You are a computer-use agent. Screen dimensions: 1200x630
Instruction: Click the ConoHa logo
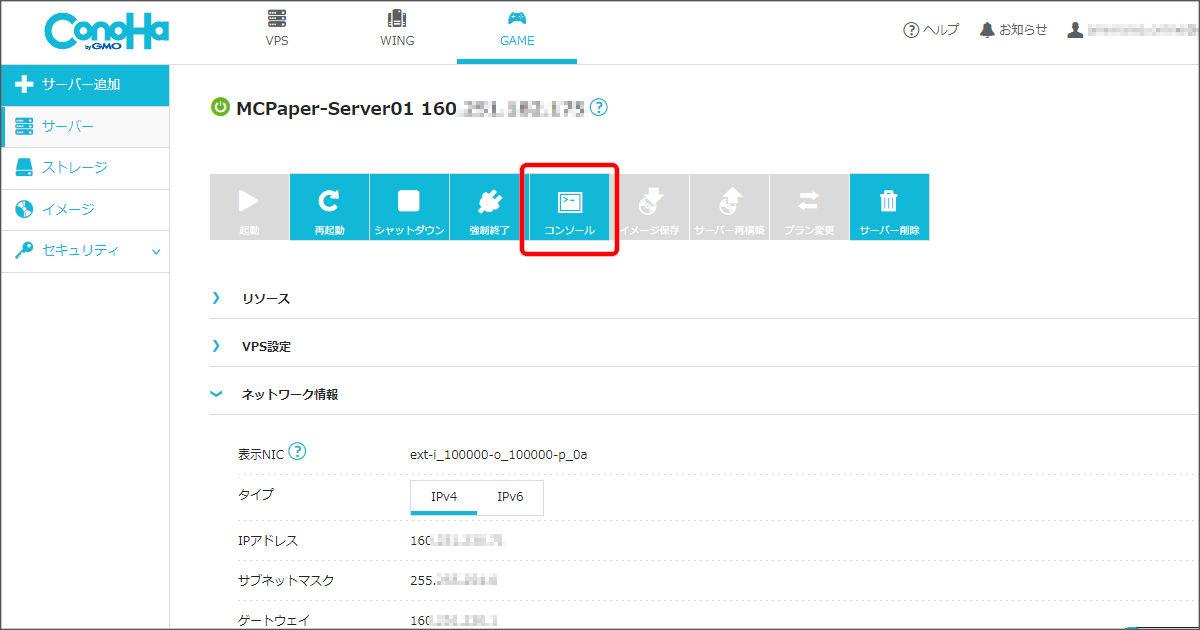[106, 32]
